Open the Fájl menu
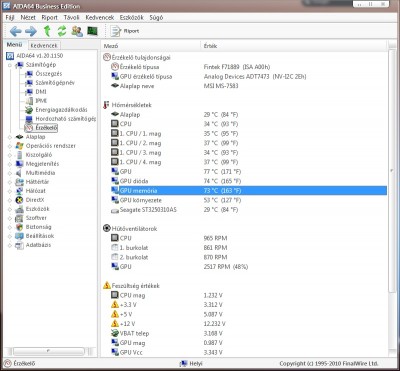 click(x=10, y=17)
